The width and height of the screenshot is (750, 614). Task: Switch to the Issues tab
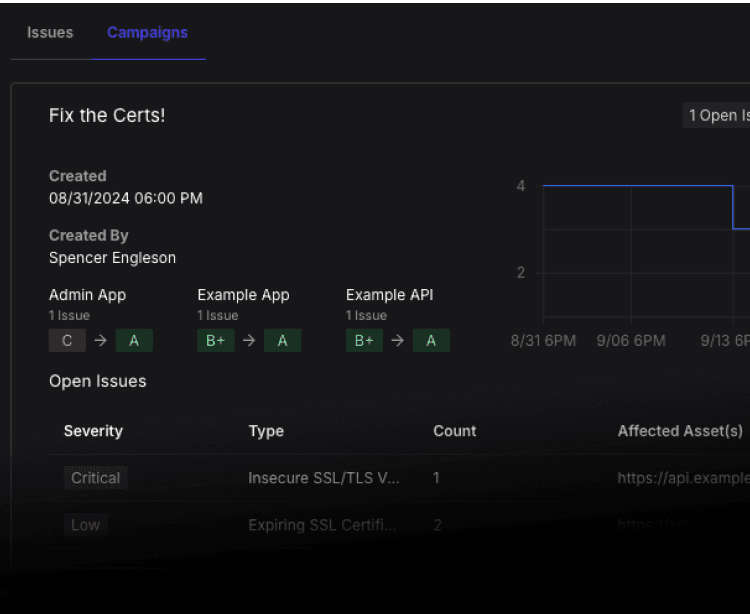click(50, 33)
